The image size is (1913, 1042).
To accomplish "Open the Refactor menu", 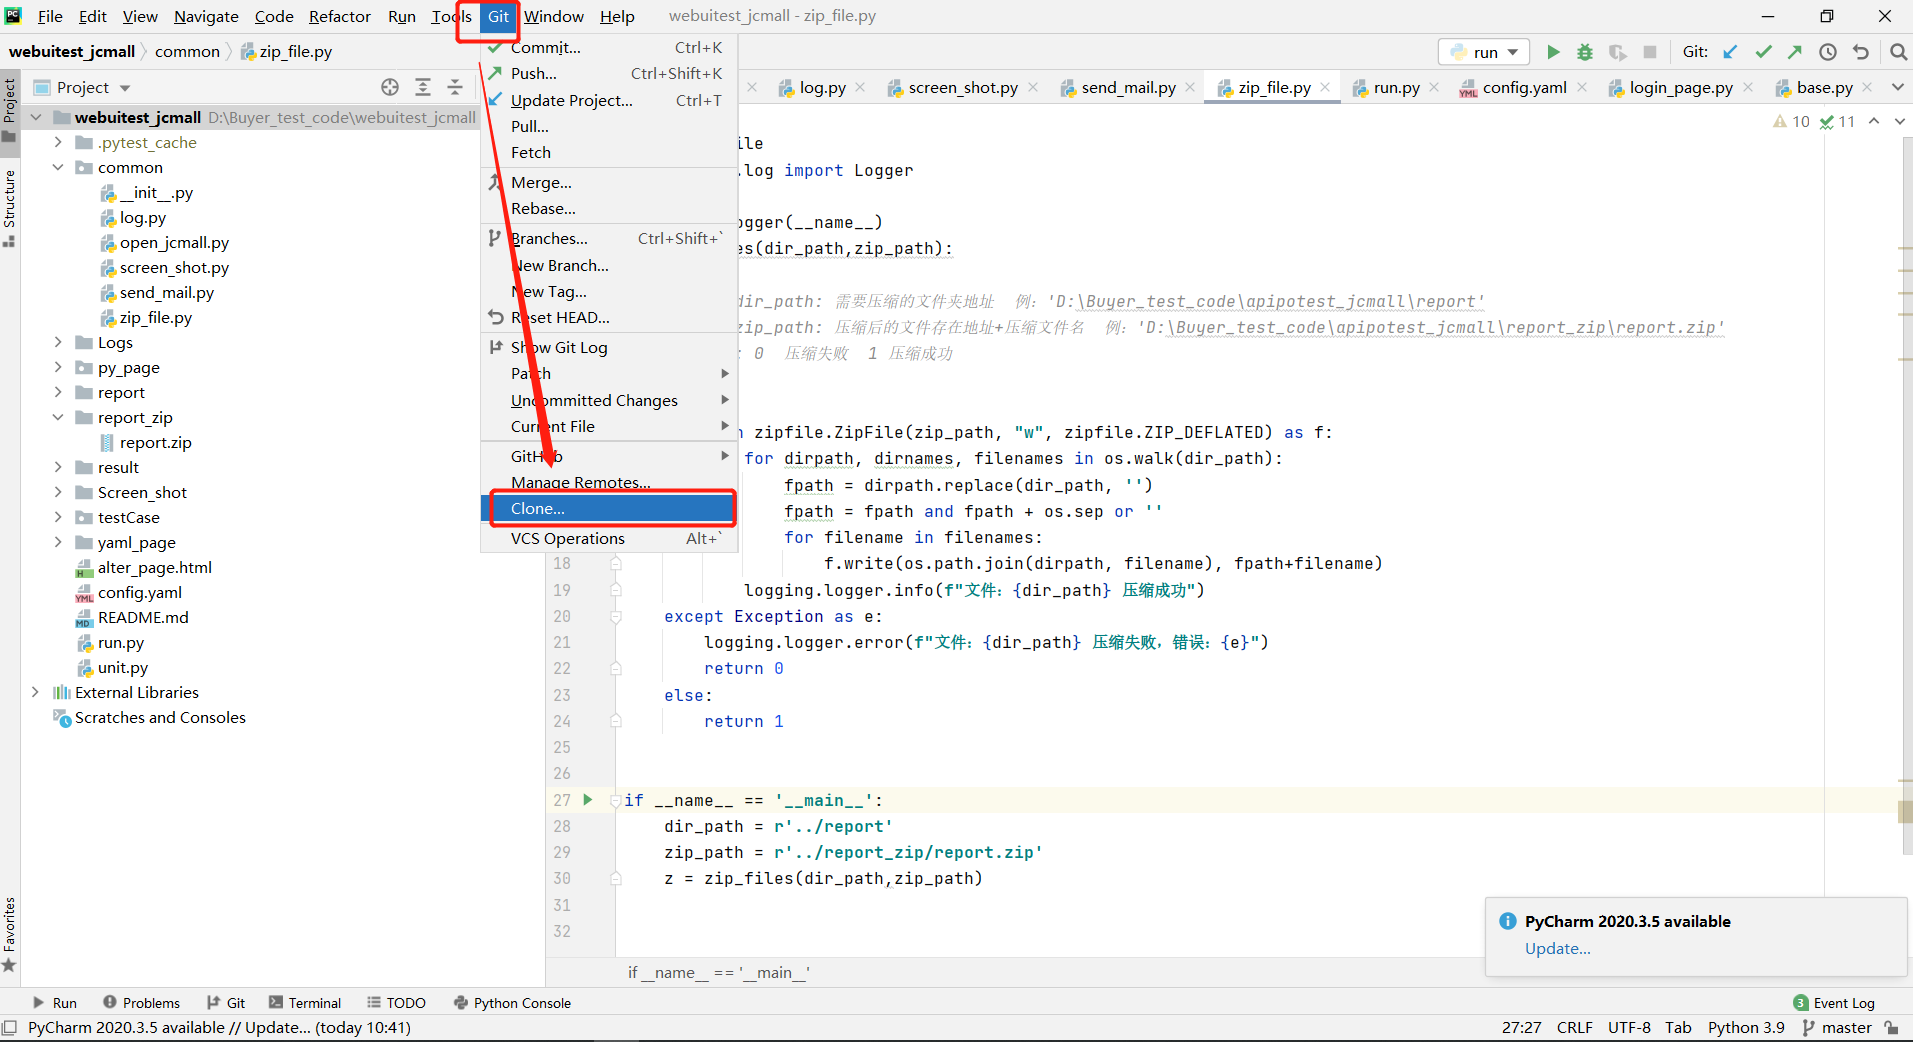I will click(340, 16).
